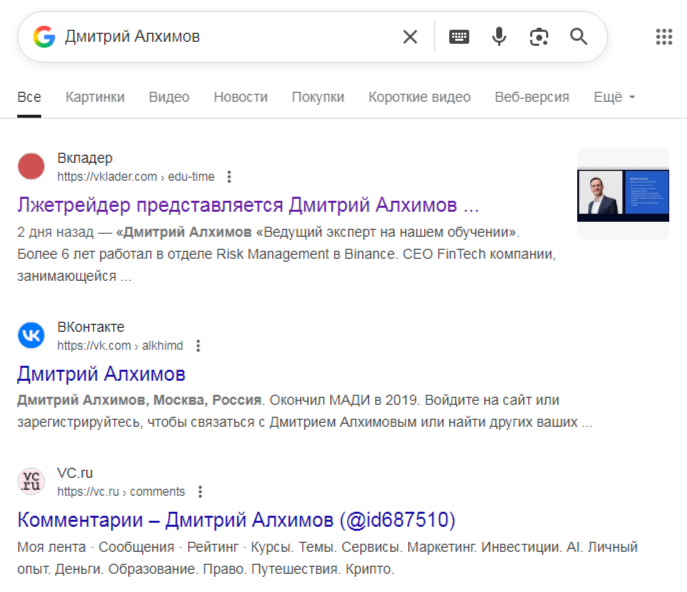Click the vc.ru › comments URL
The height and width of the screenshot is (592, 687).
(x=121, y=492)
